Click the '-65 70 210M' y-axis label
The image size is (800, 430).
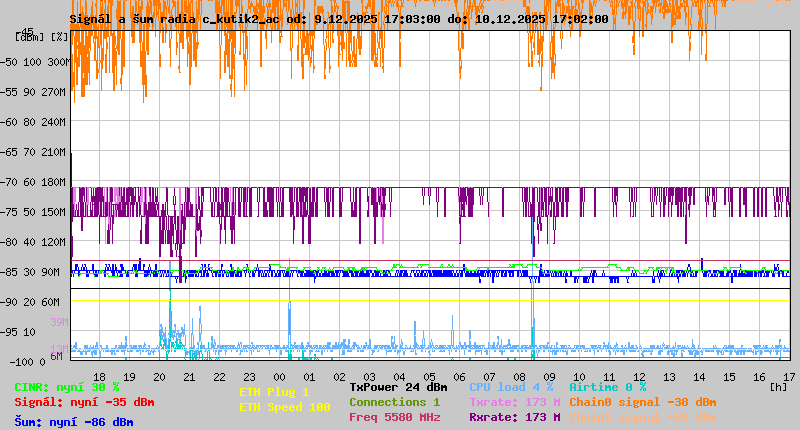point(33,152)
